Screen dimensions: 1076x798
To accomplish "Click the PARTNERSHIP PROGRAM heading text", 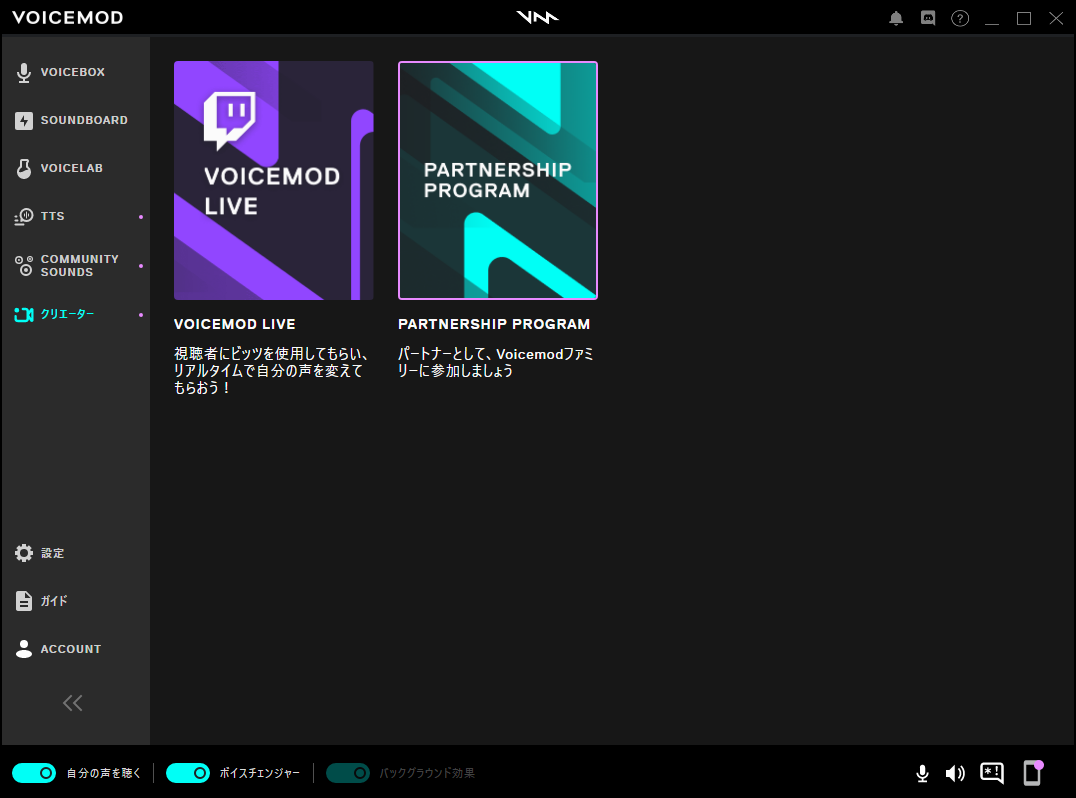I will click(494, 324).
